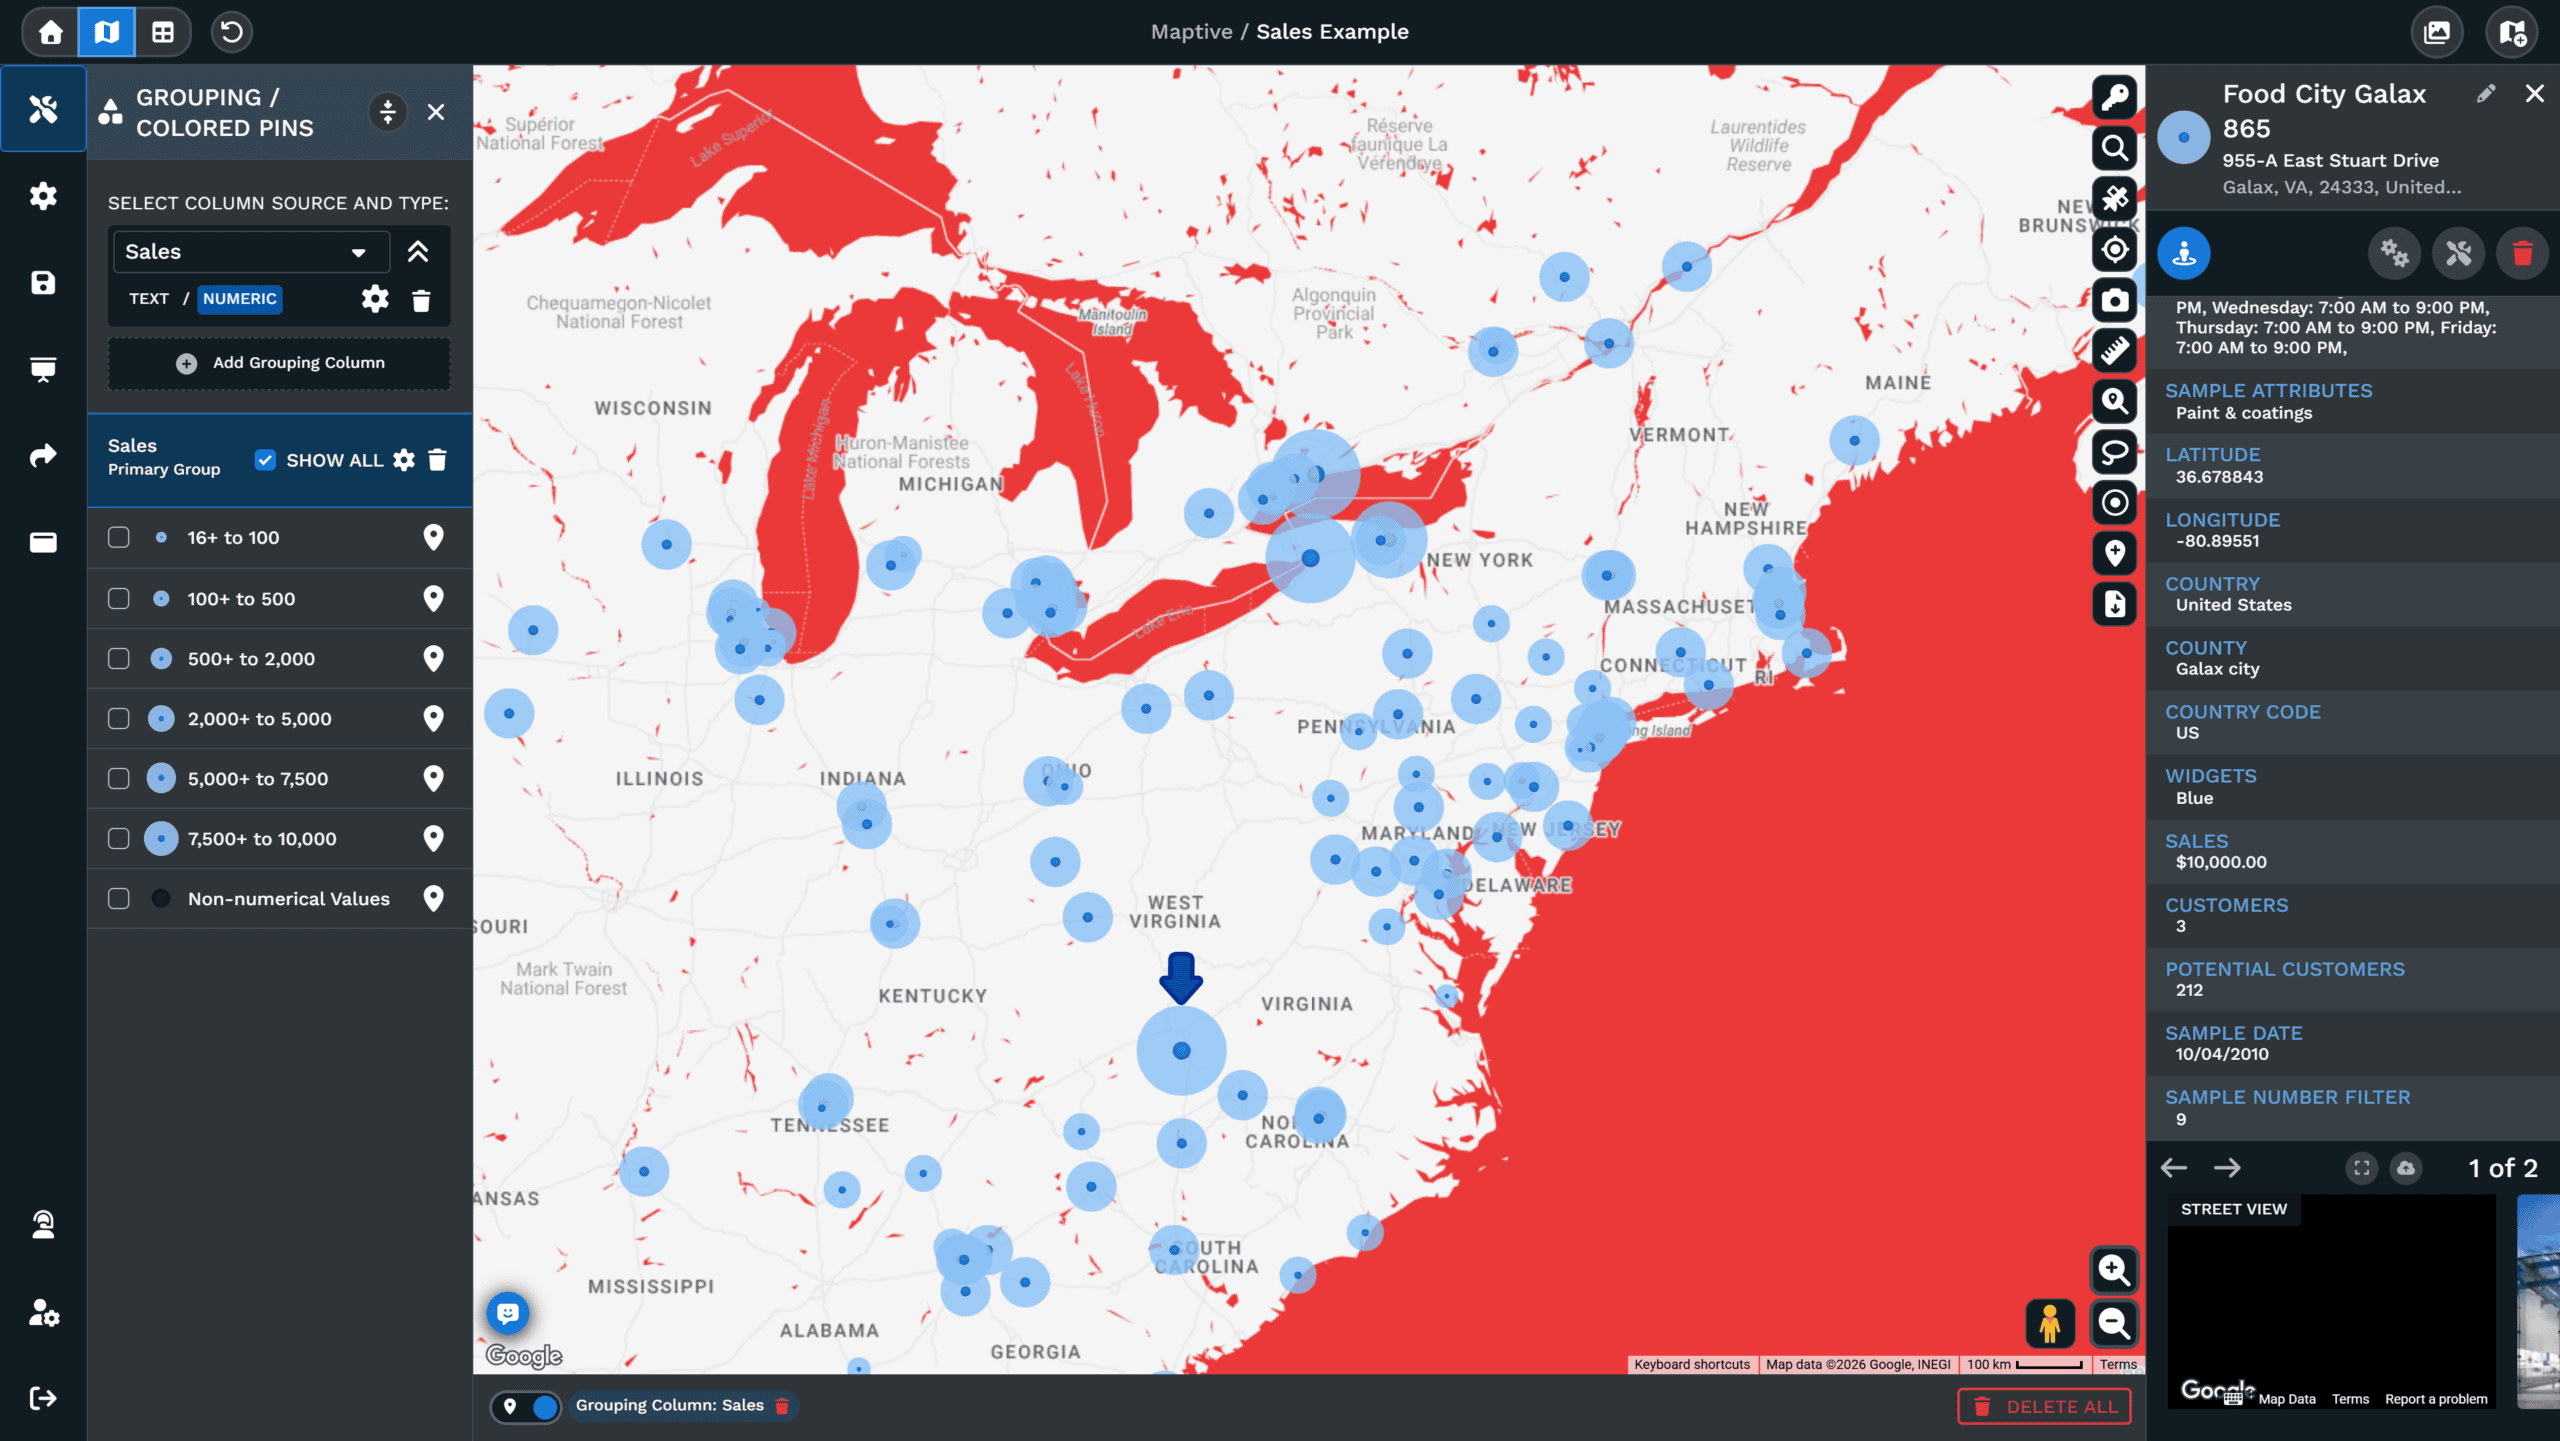
Task: Open map settings gear in left sidebar
Action: pos(43,196)
